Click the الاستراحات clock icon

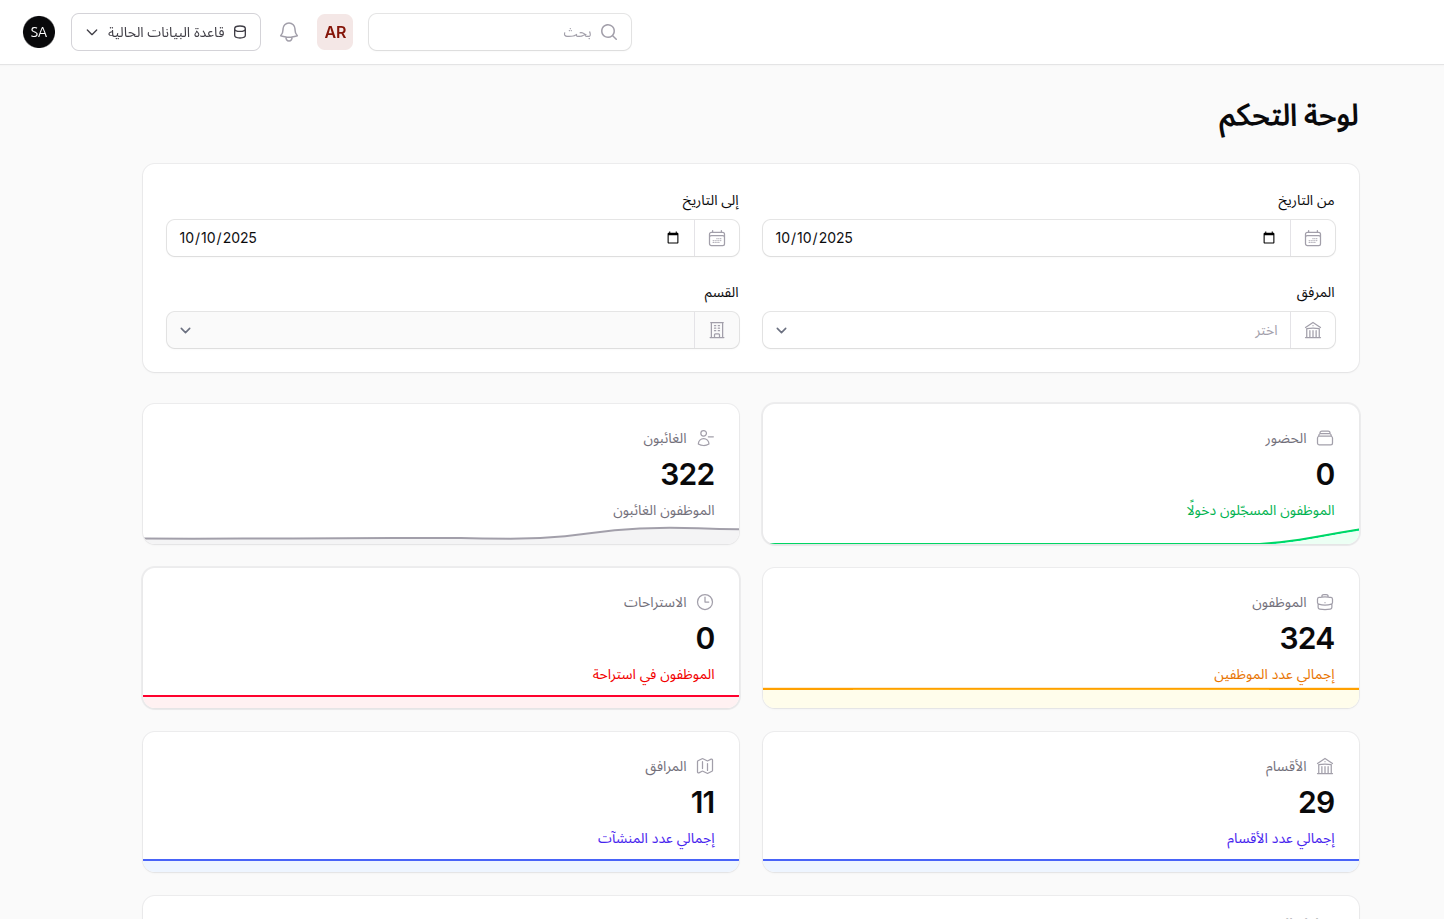(705, 602)
